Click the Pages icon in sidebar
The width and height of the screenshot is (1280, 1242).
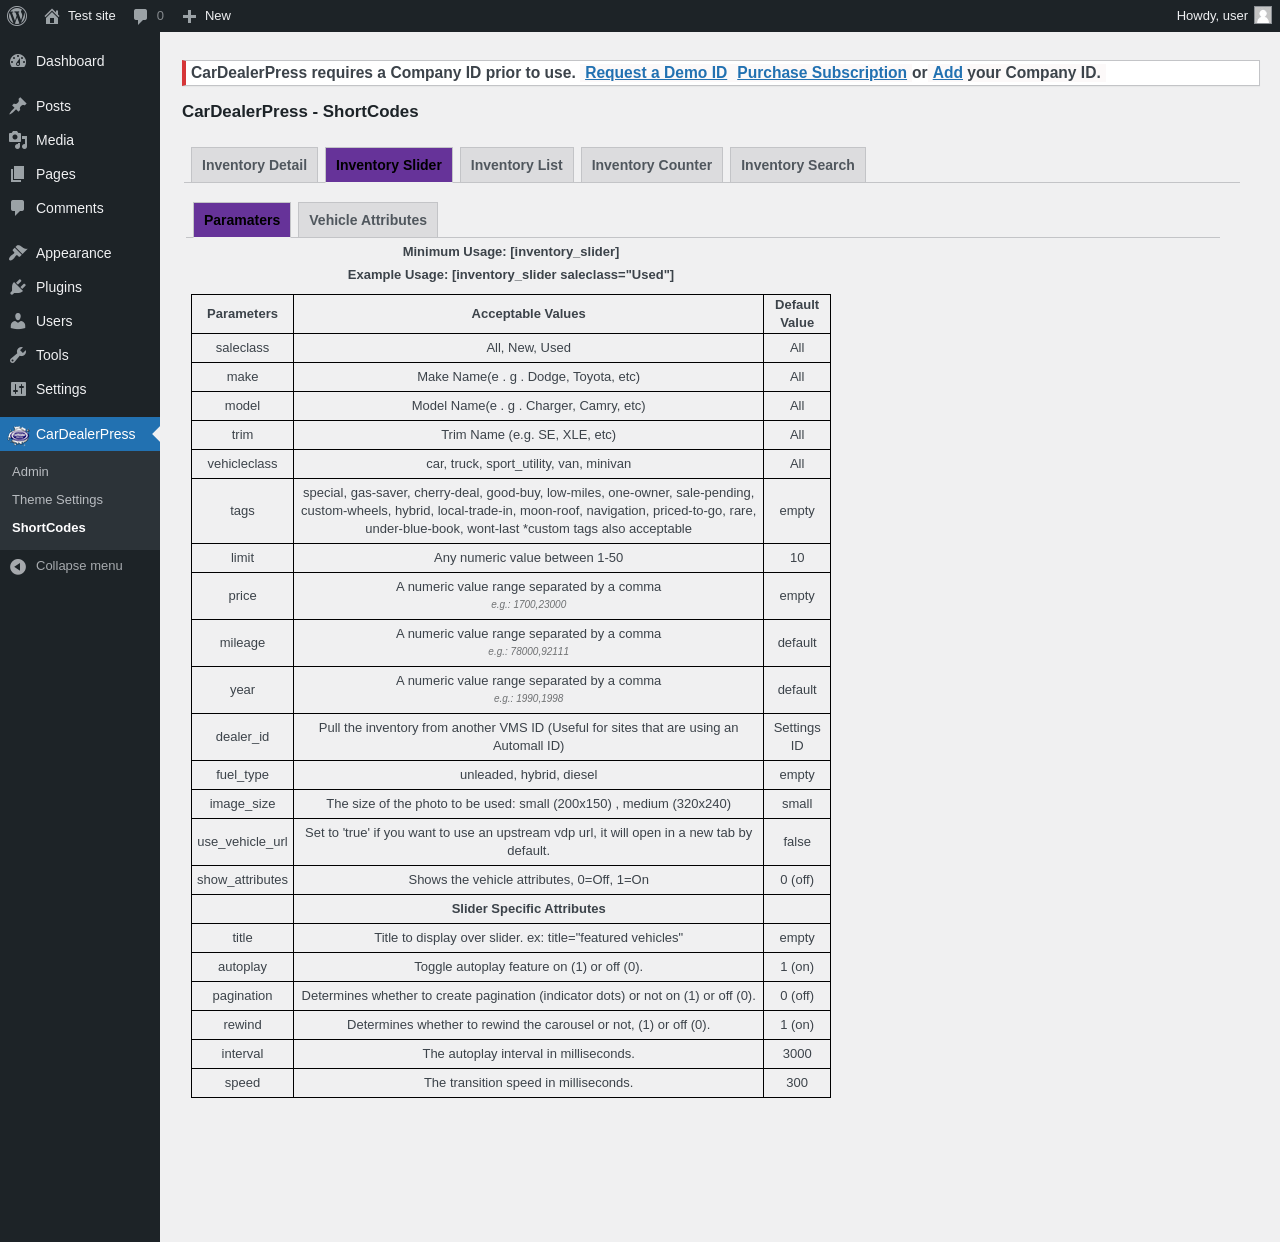point(18,174)
